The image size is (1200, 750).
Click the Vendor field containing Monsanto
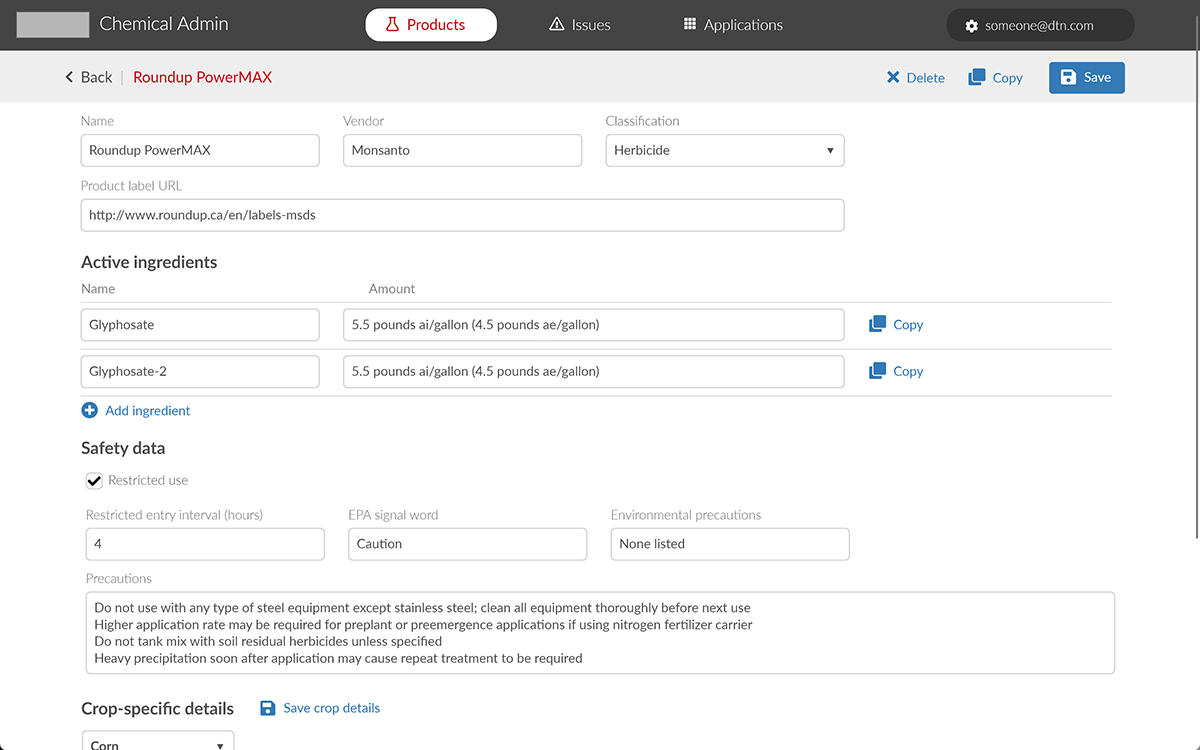click(462, 151)
